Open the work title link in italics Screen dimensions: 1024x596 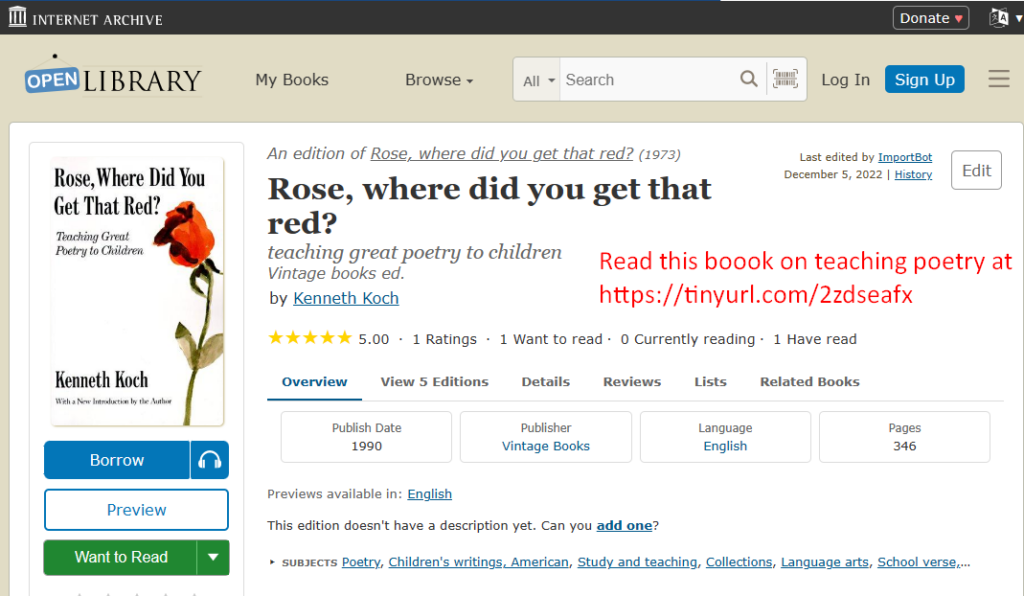pyautogui.click(x=502, y=153)
